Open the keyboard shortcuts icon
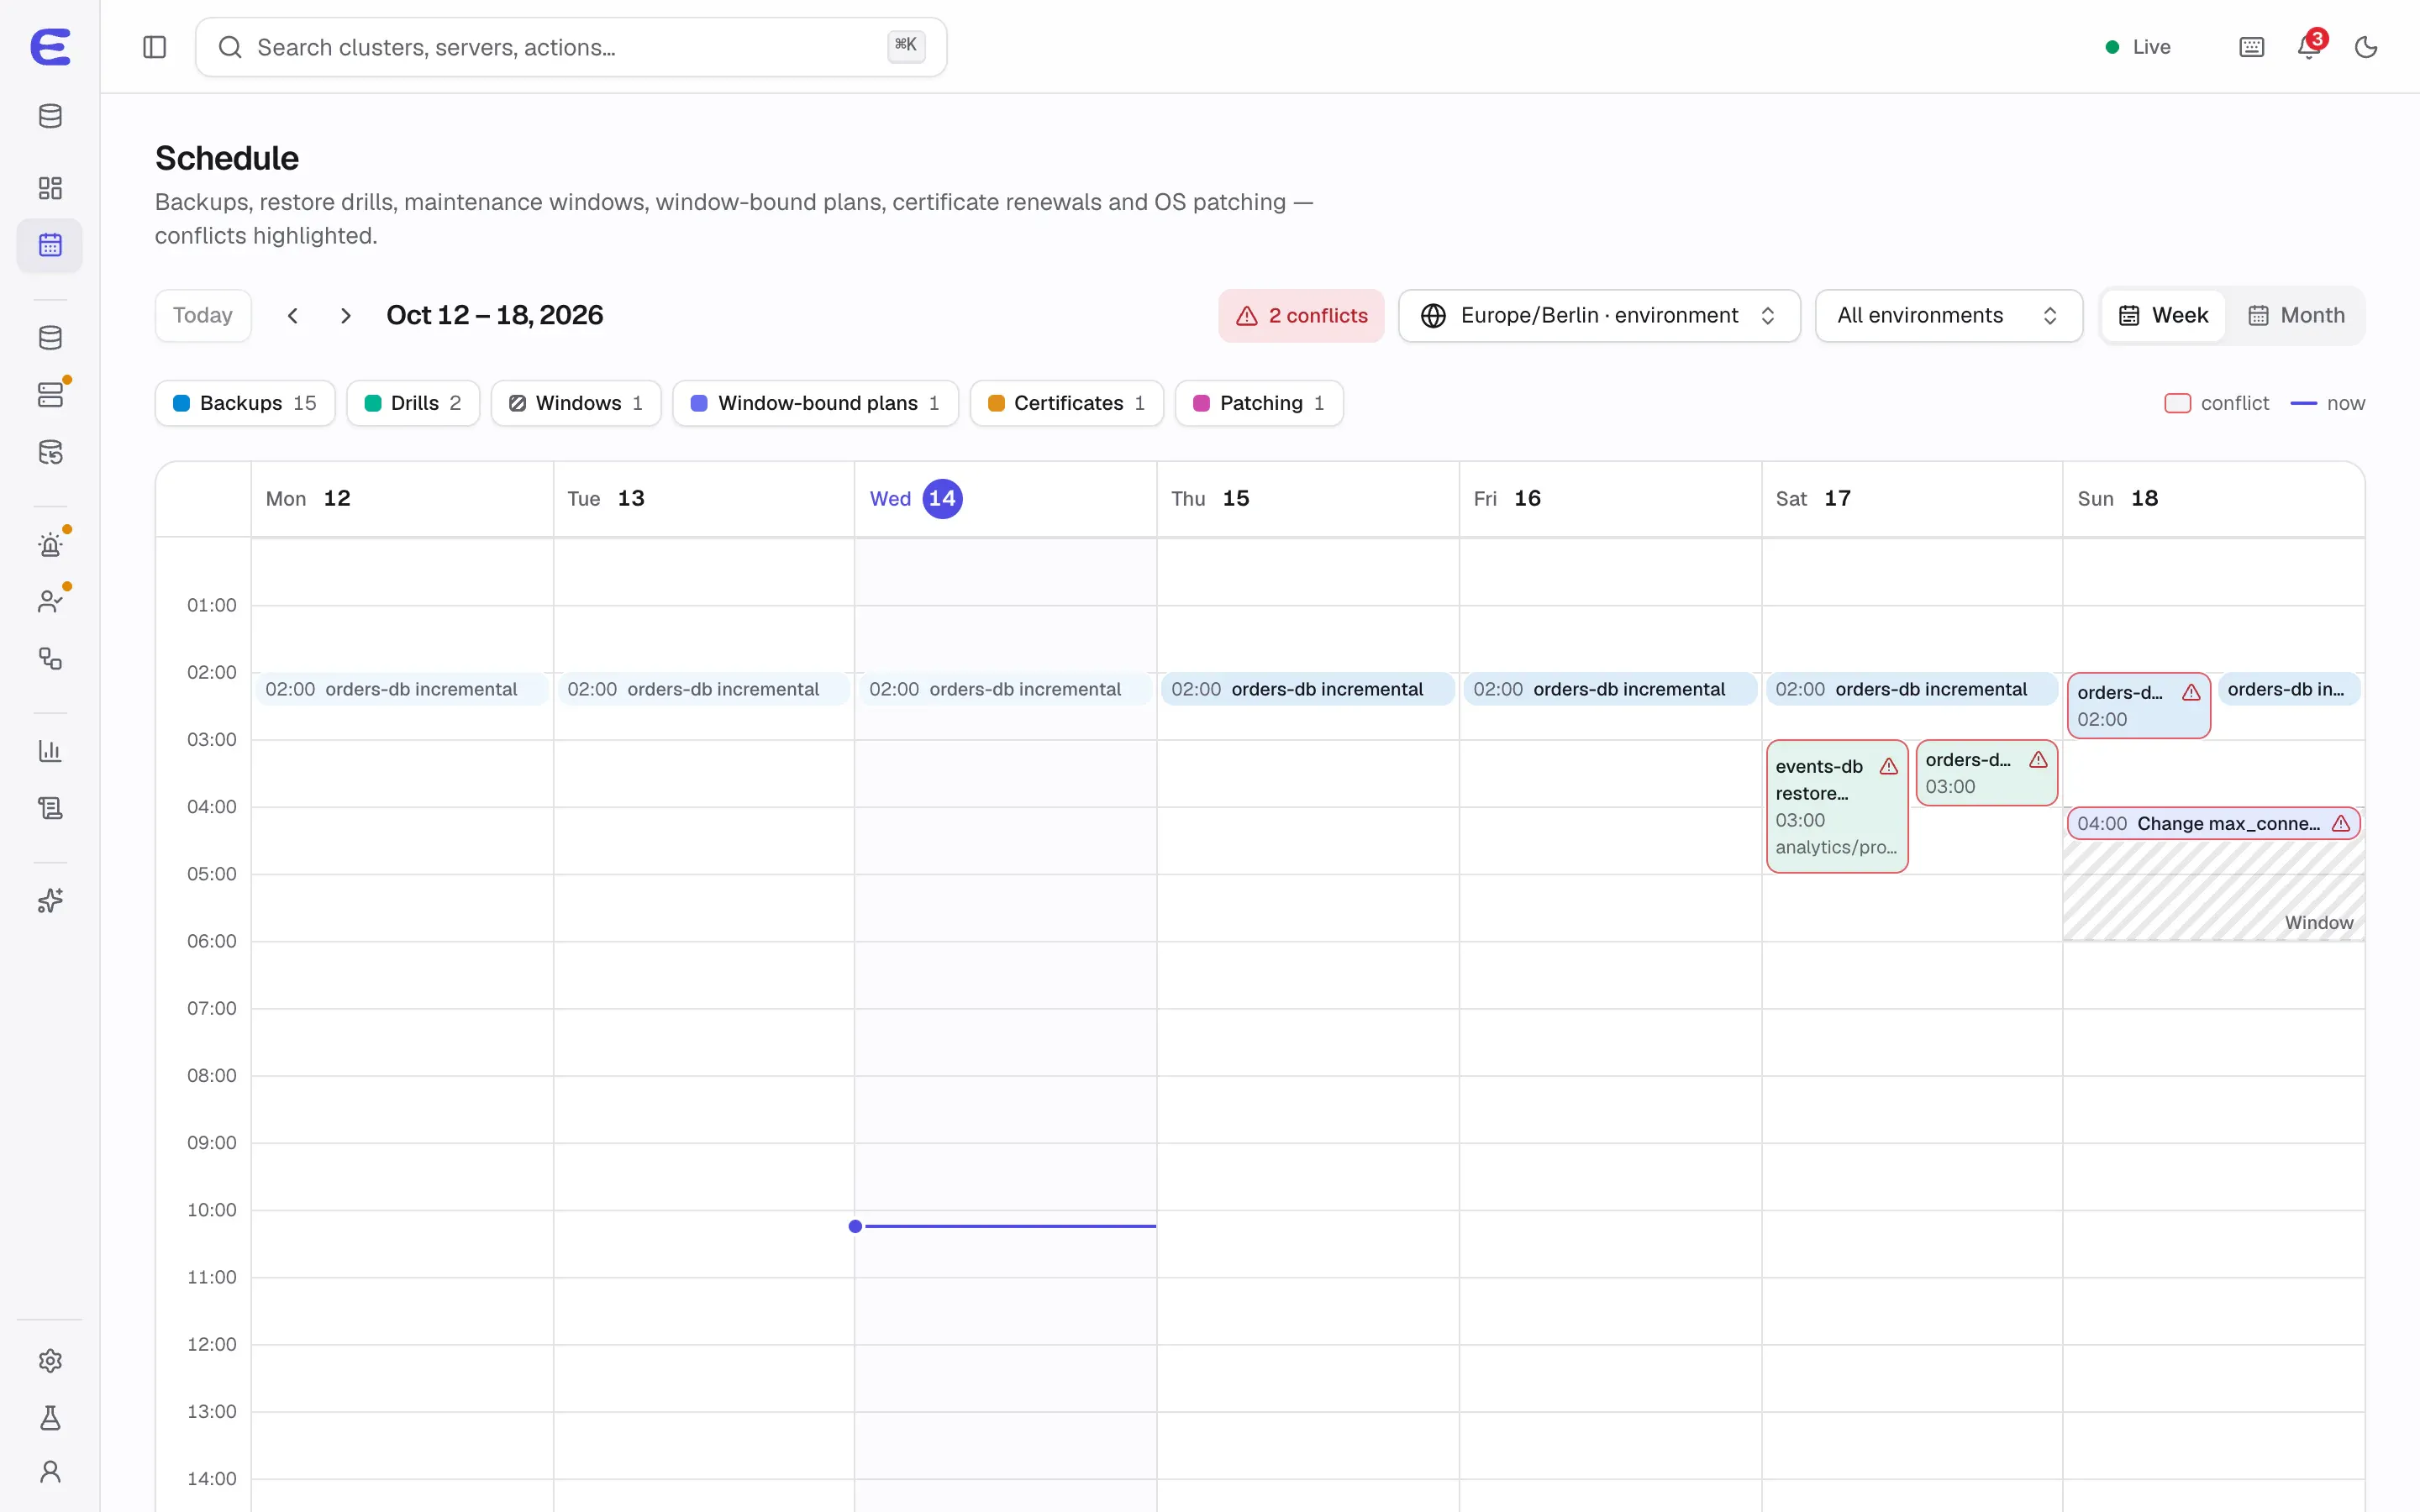Image resolution: width=2420 pixels, height=1512 pixels. [2251, 47]
